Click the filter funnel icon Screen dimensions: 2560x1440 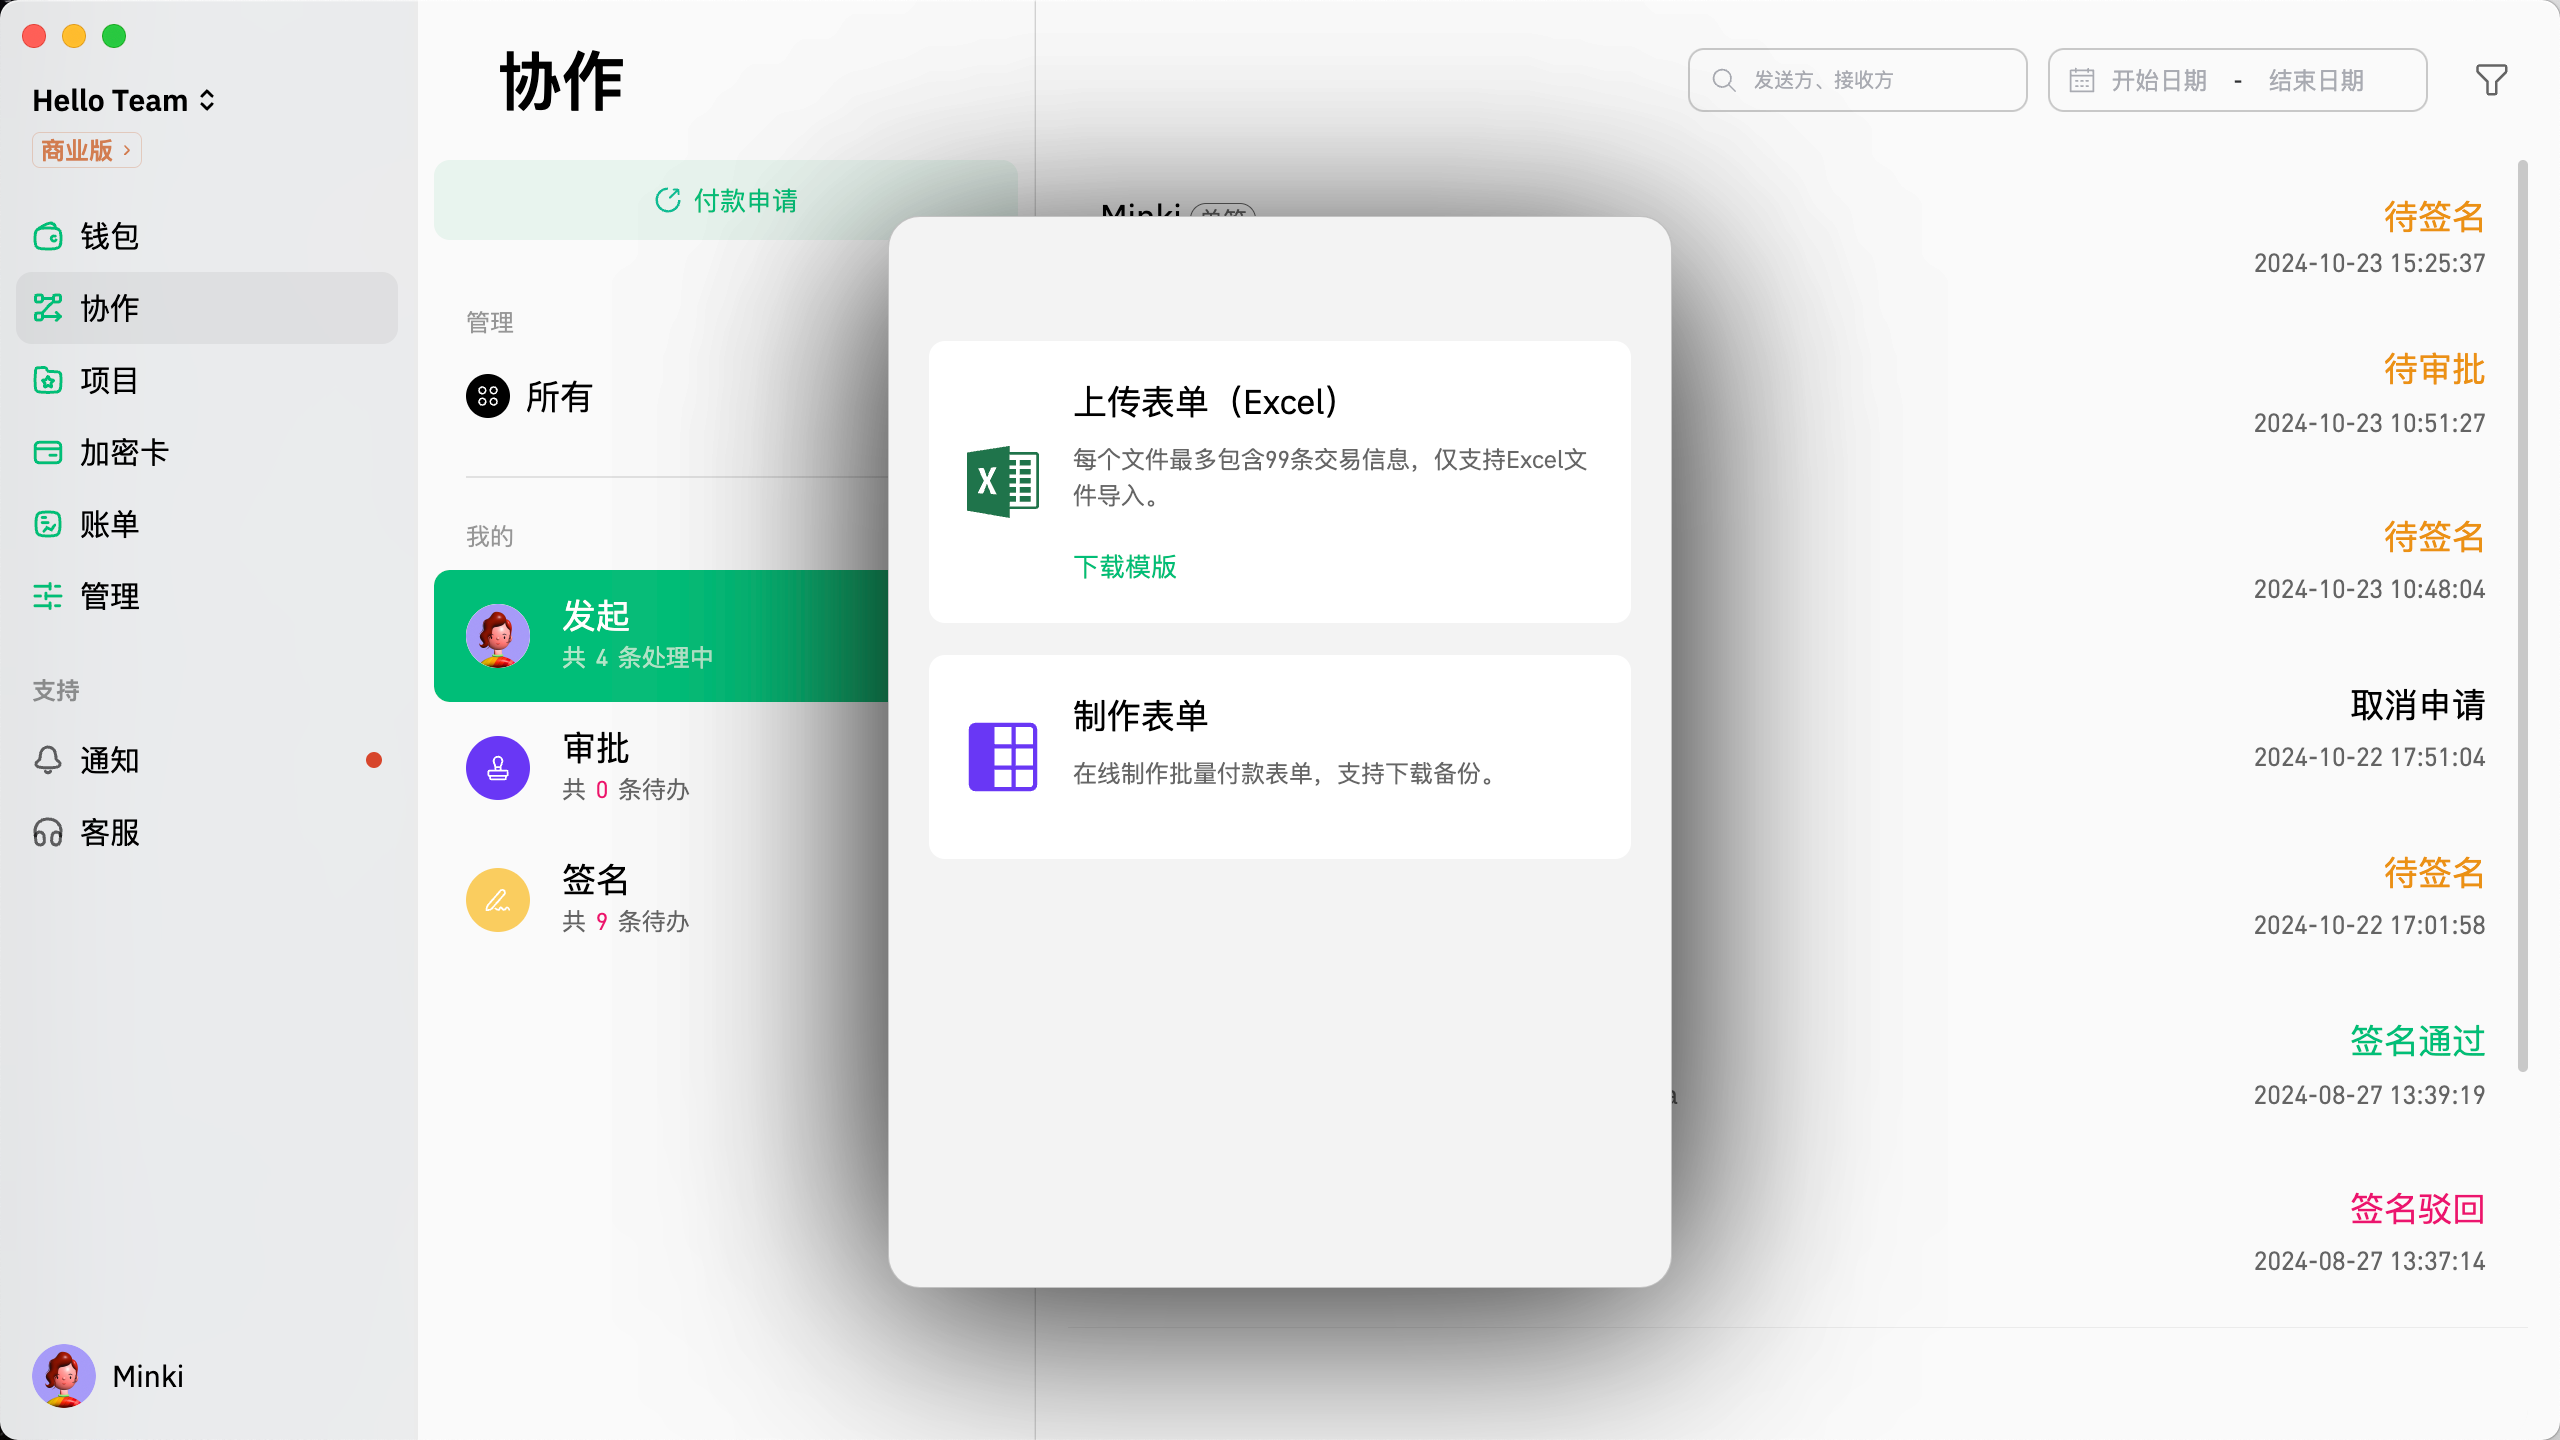pos(2491,80)
